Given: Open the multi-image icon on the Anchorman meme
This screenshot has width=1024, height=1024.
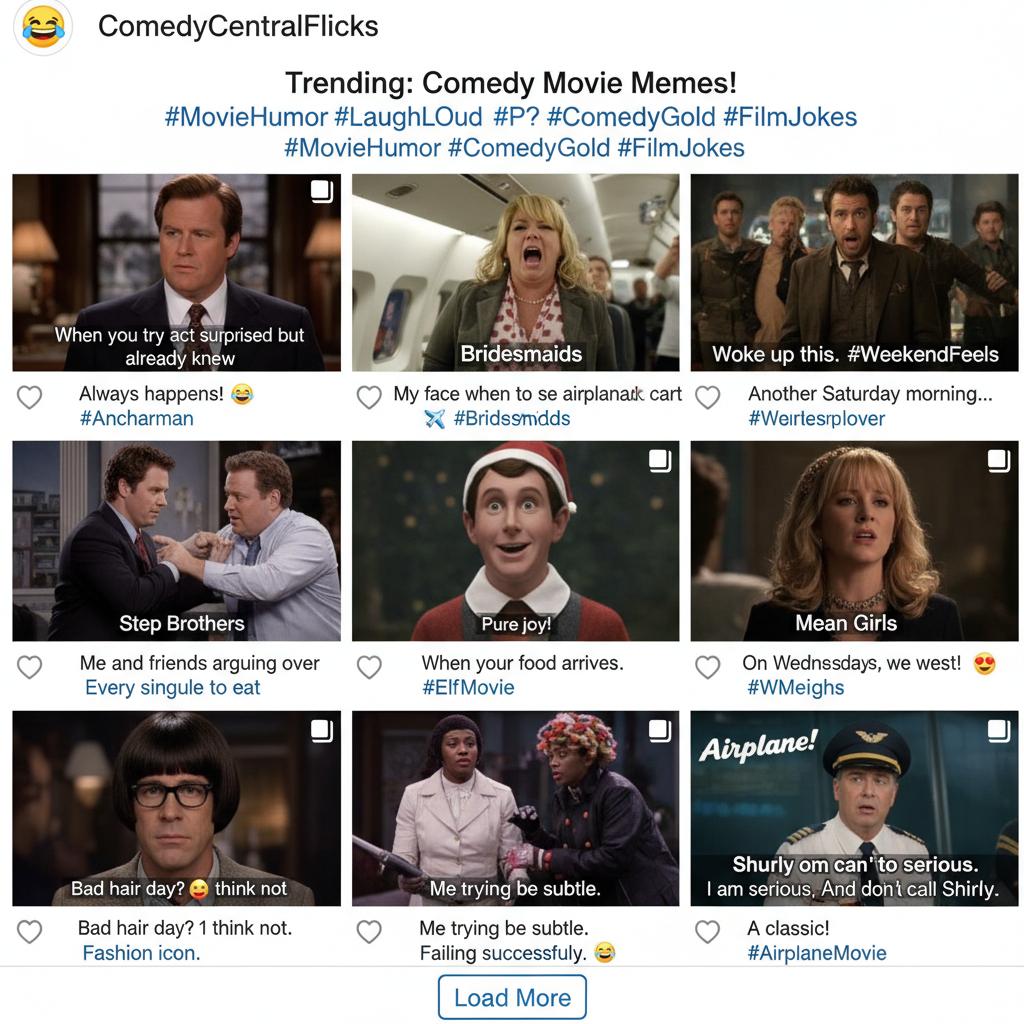Looking at the screenshot, I should pyautogui.click(x=322, y=191).
